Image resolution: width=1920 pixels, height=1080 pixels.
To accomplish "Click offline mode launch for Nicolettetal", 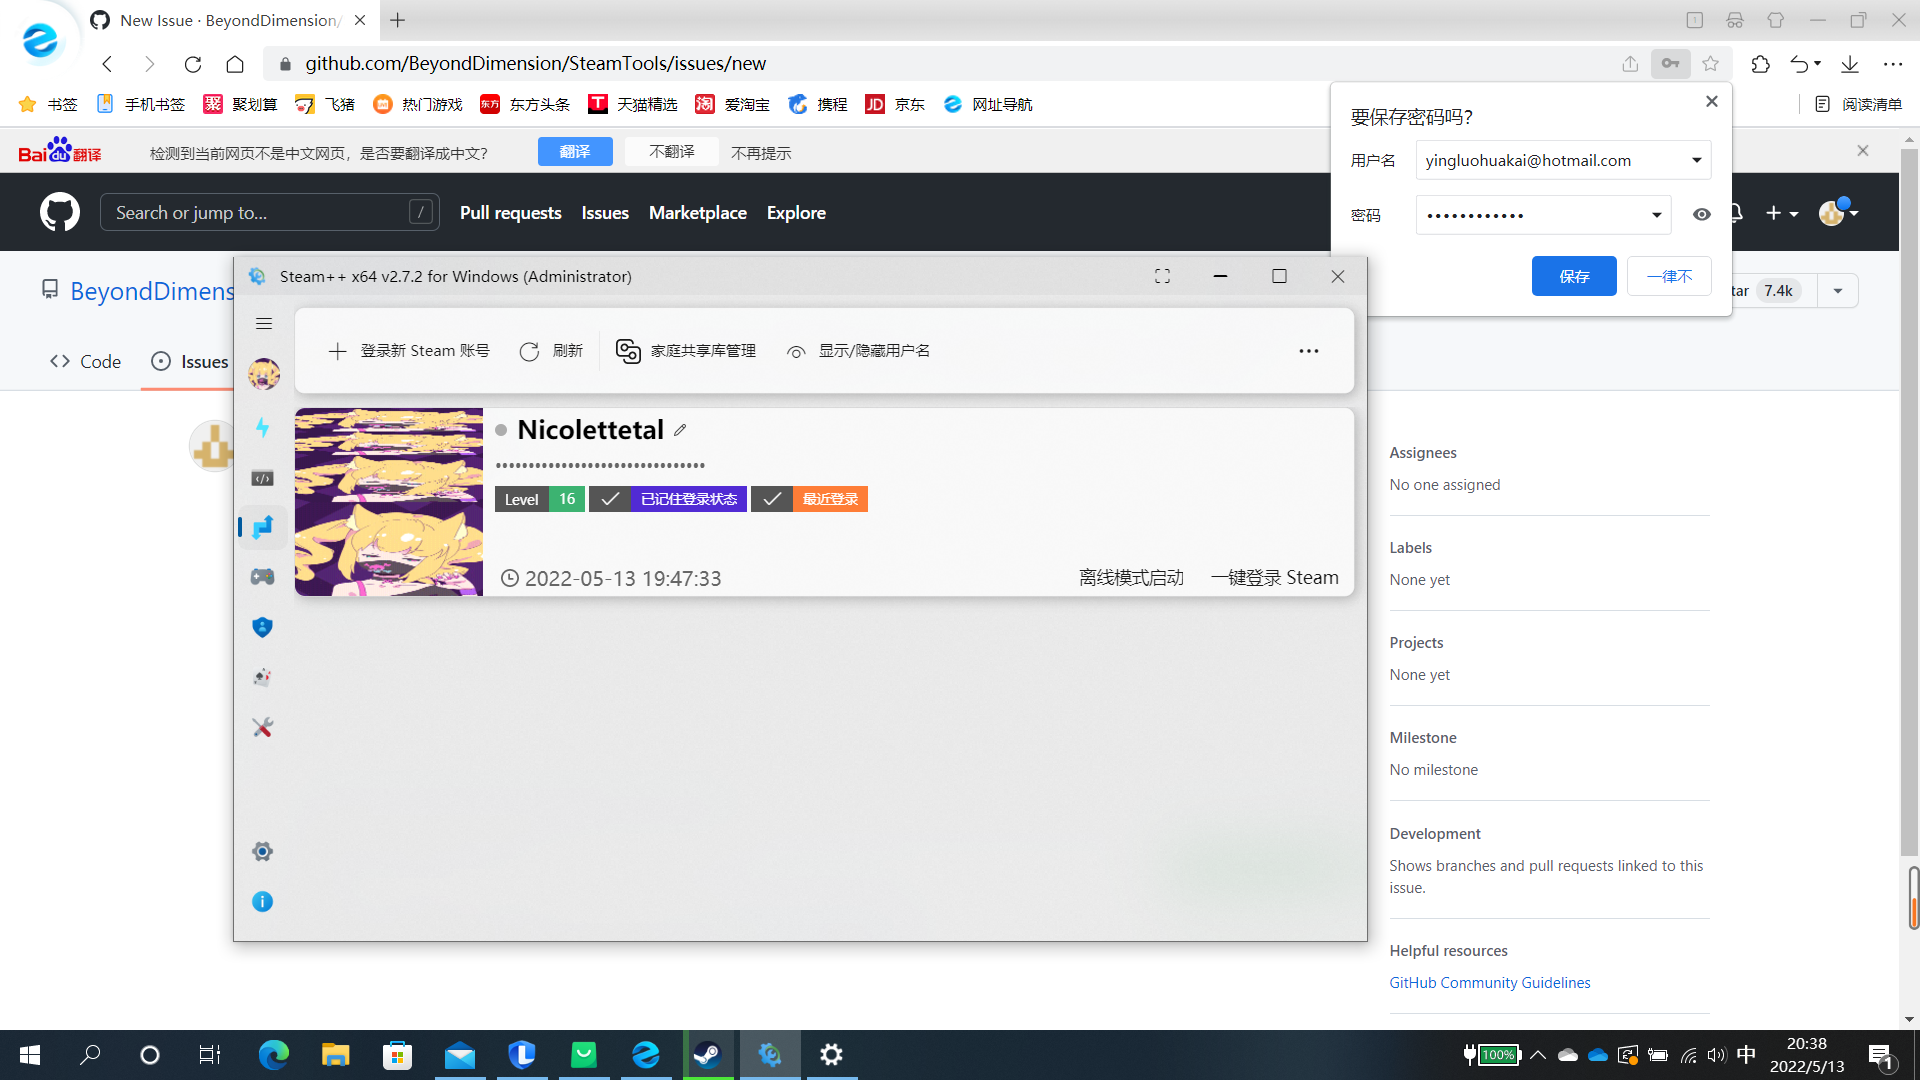I will (1131, 578).
